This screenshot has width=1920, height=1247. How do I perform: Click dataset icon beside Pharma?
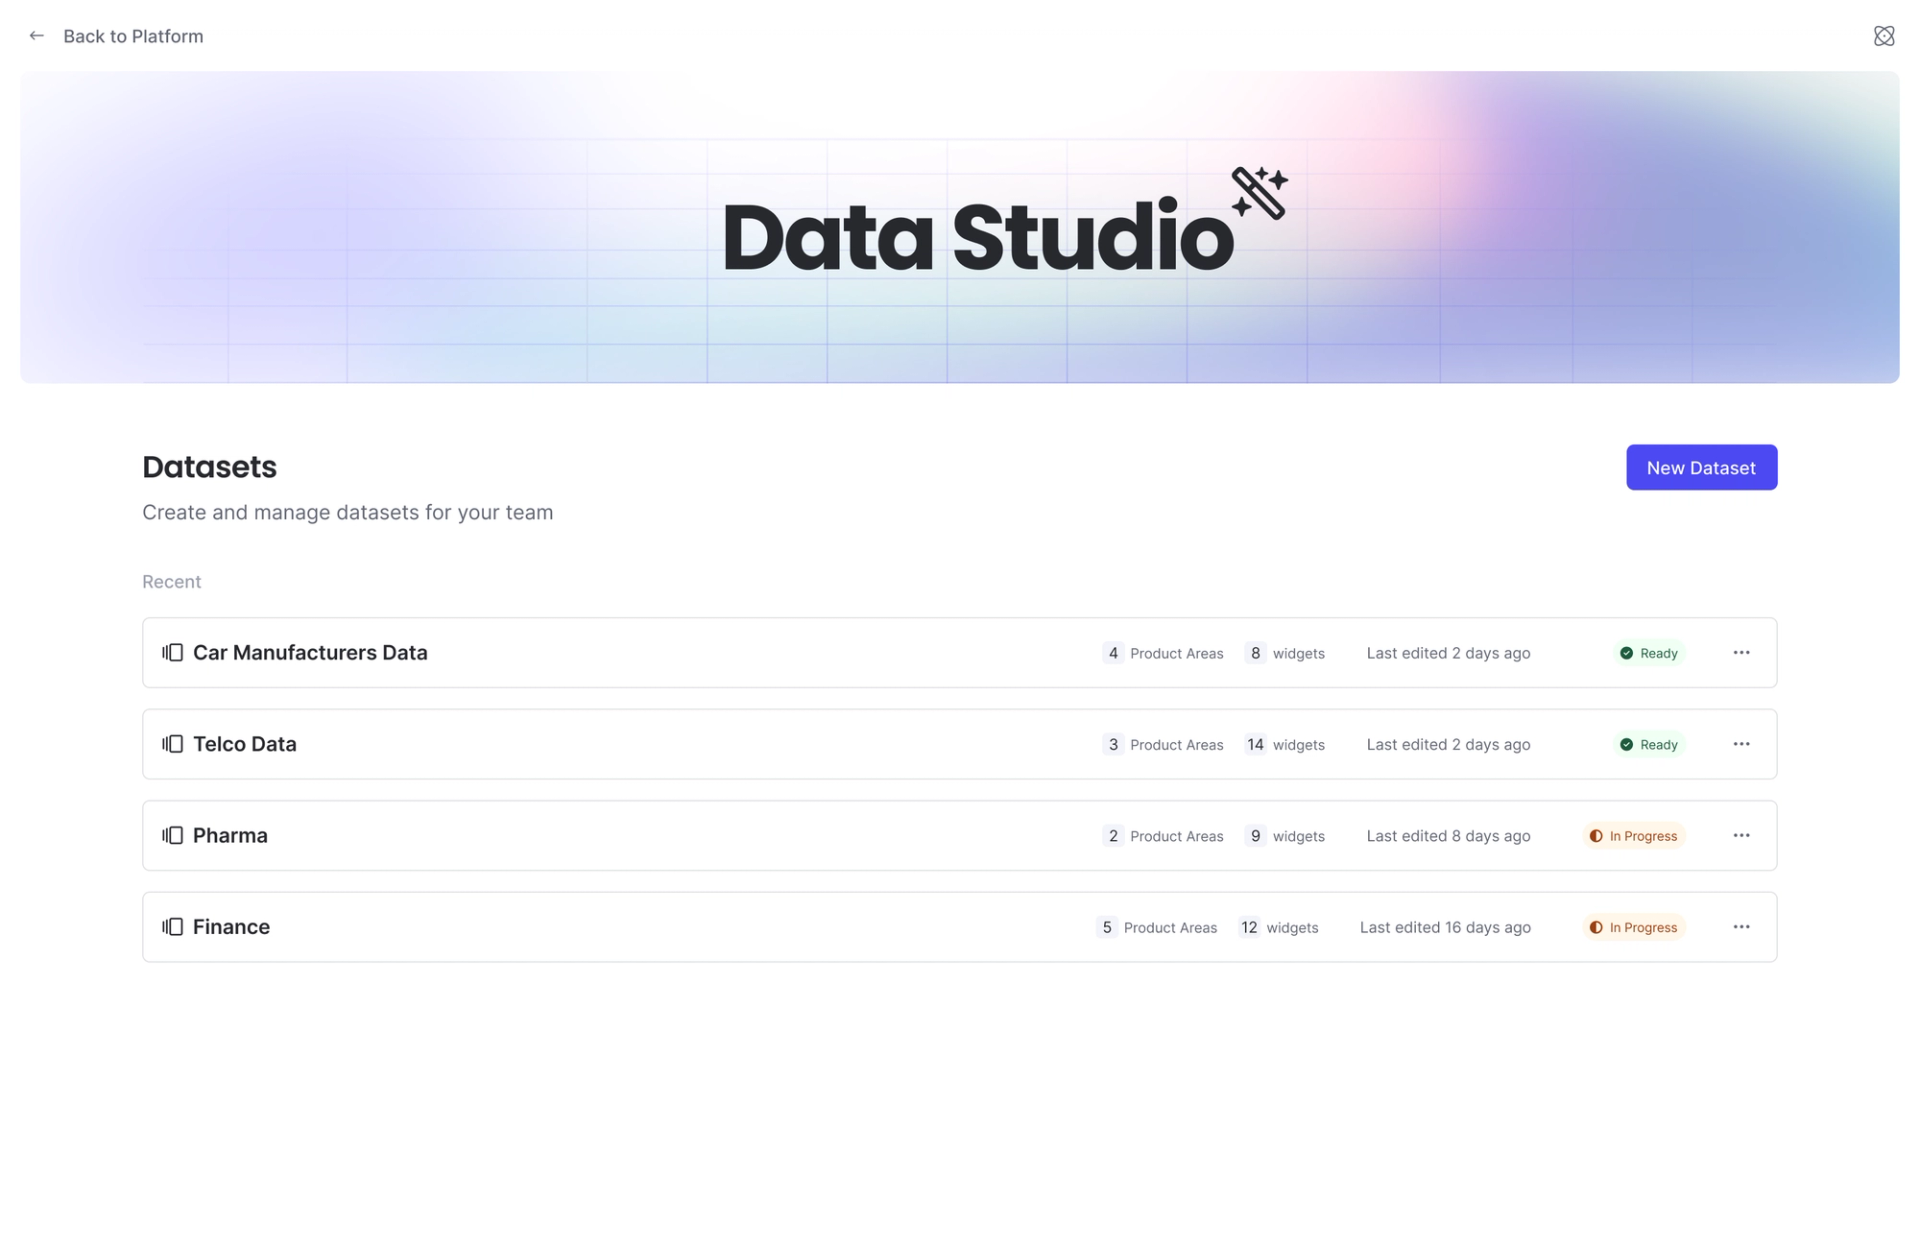[x=172, y=835]
